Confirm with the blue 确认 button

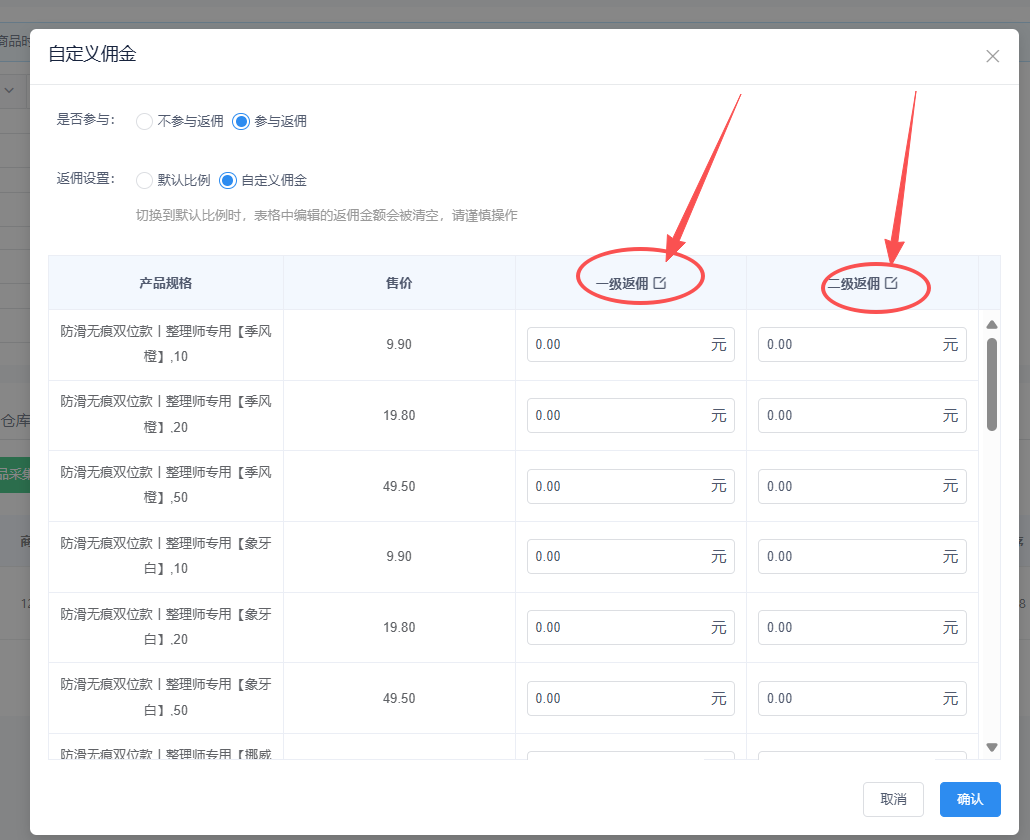[x=970, y=799]
